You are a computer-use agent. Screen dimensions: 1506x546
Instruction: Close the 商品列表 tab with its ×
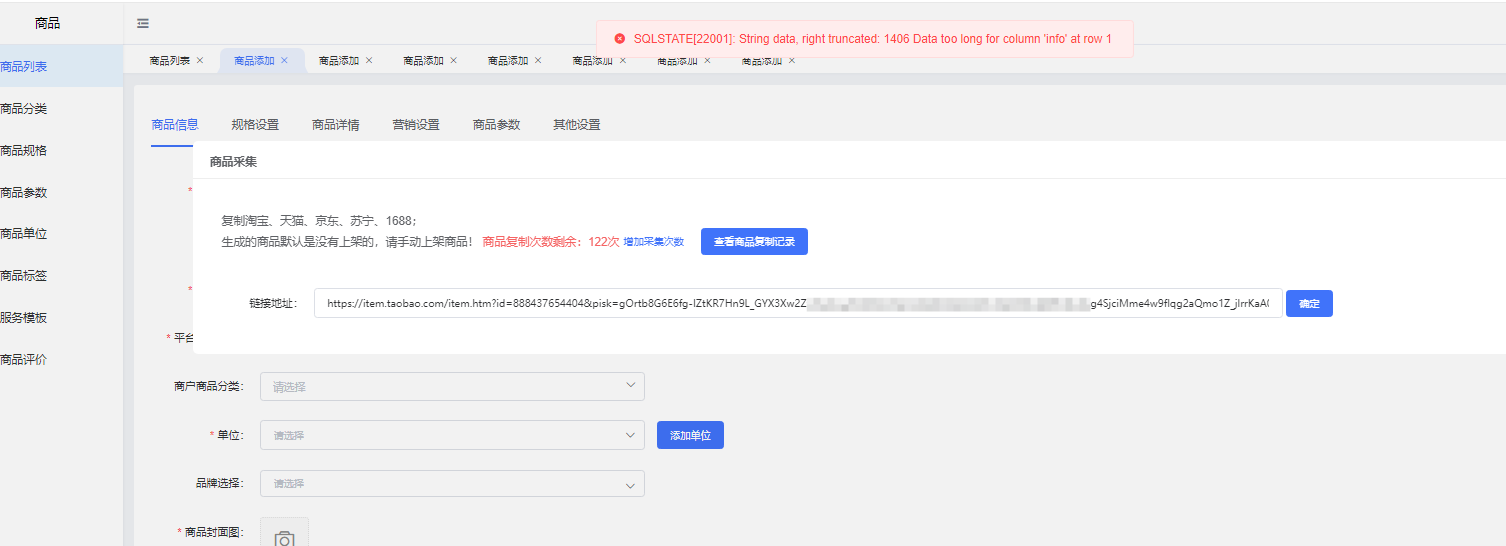coord(200,60)
